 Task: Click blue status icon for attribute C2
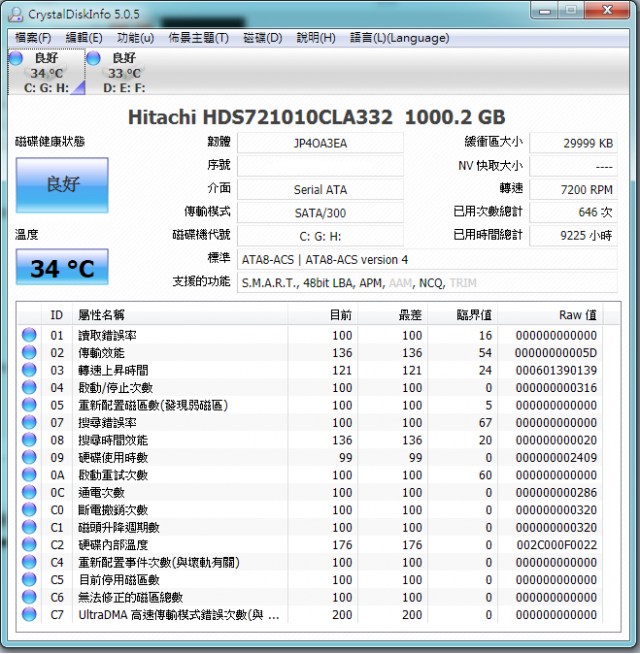click(29, 545)
